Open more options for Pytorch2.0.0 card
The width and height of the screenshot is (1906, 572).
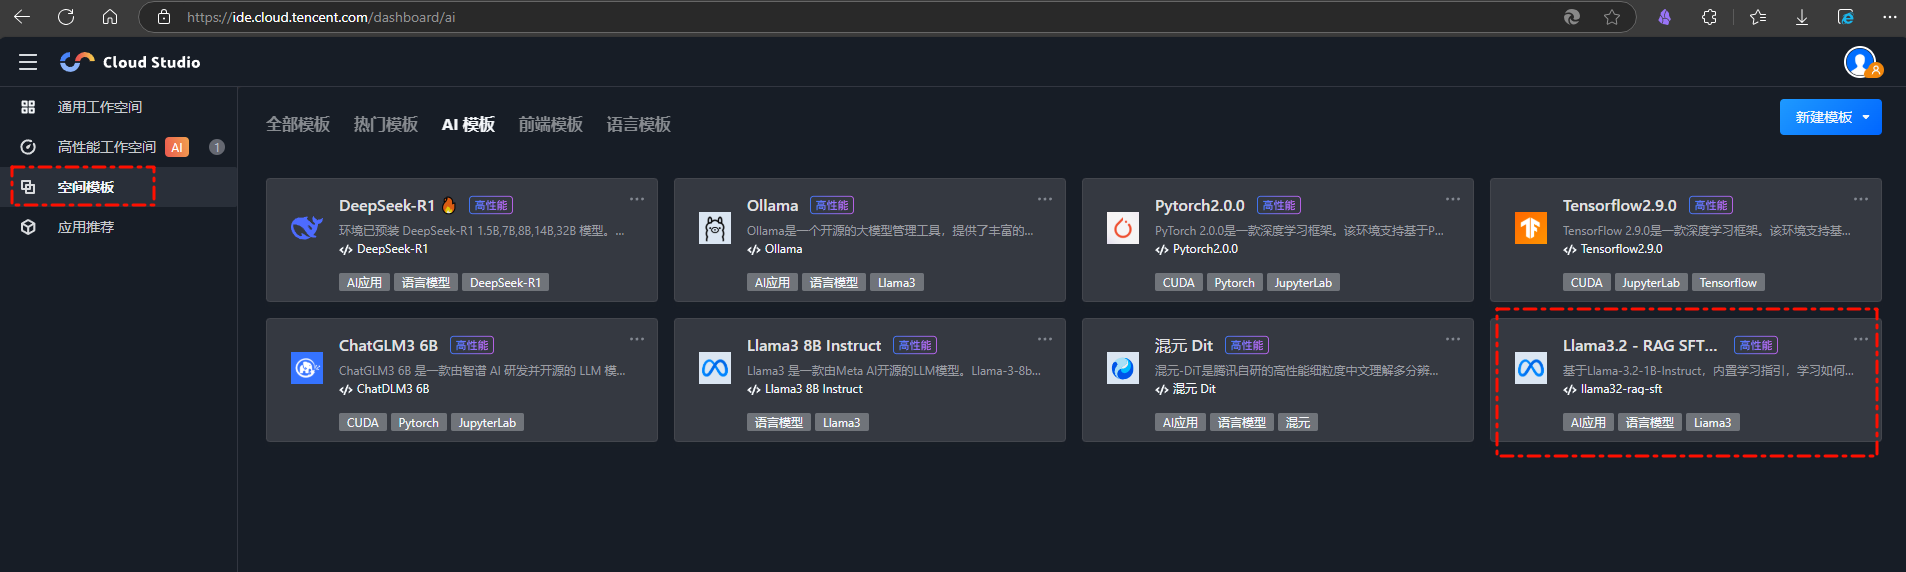pos(1453,199)
